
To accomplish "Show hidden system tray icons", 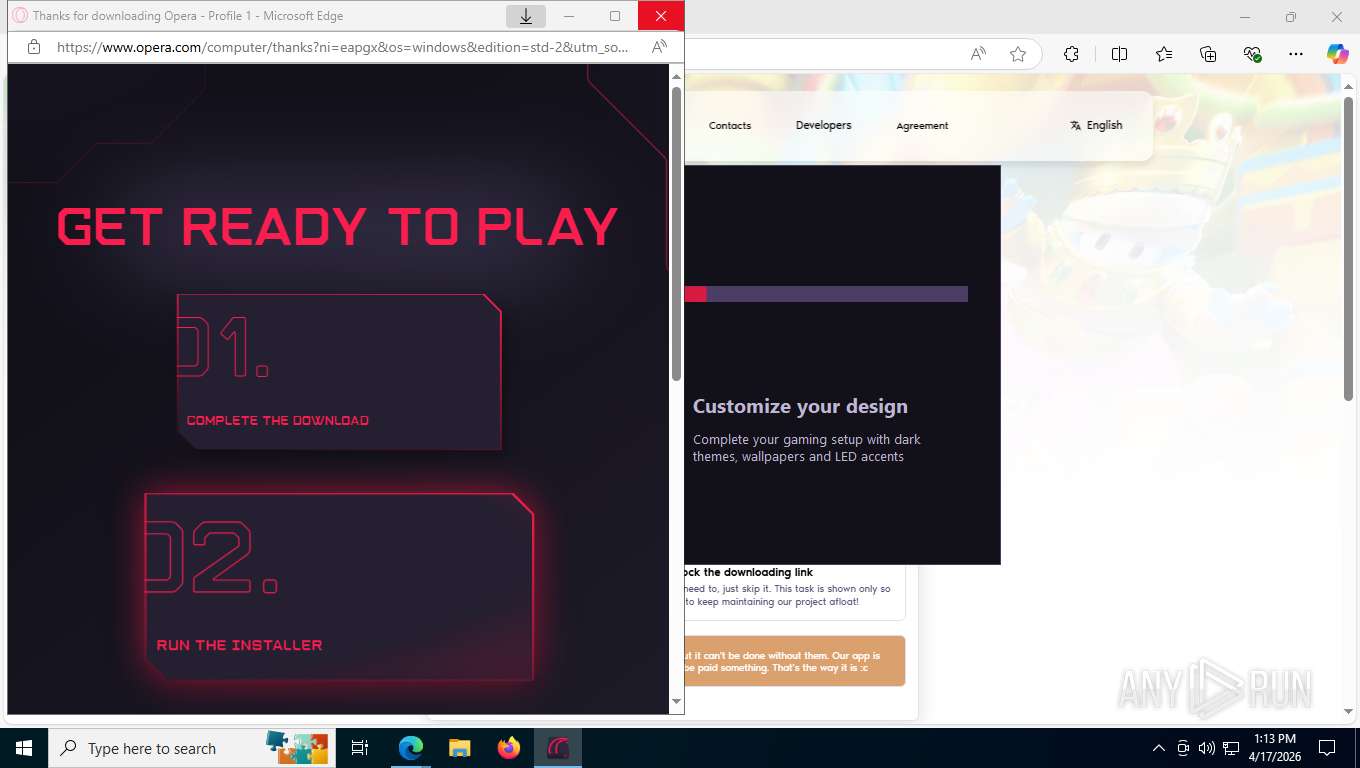I will click(x=1159, y=748).
